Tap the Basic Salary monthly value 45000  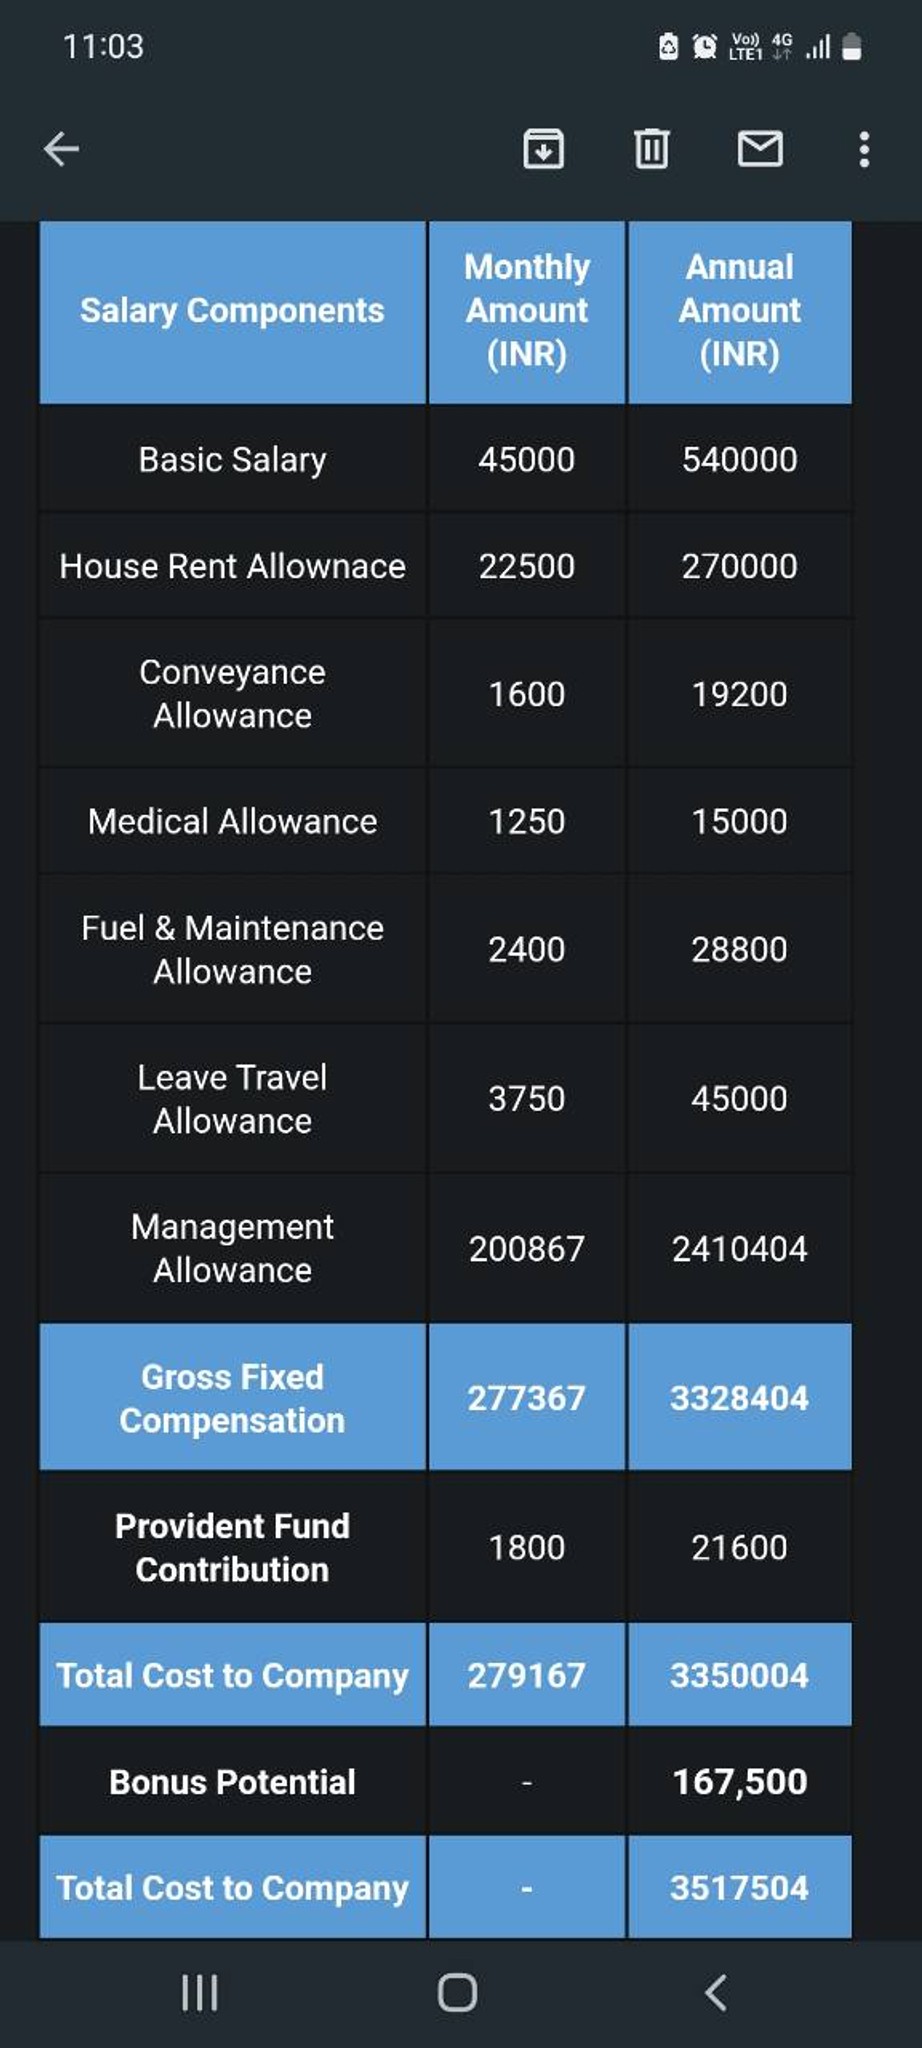[527, 460]
